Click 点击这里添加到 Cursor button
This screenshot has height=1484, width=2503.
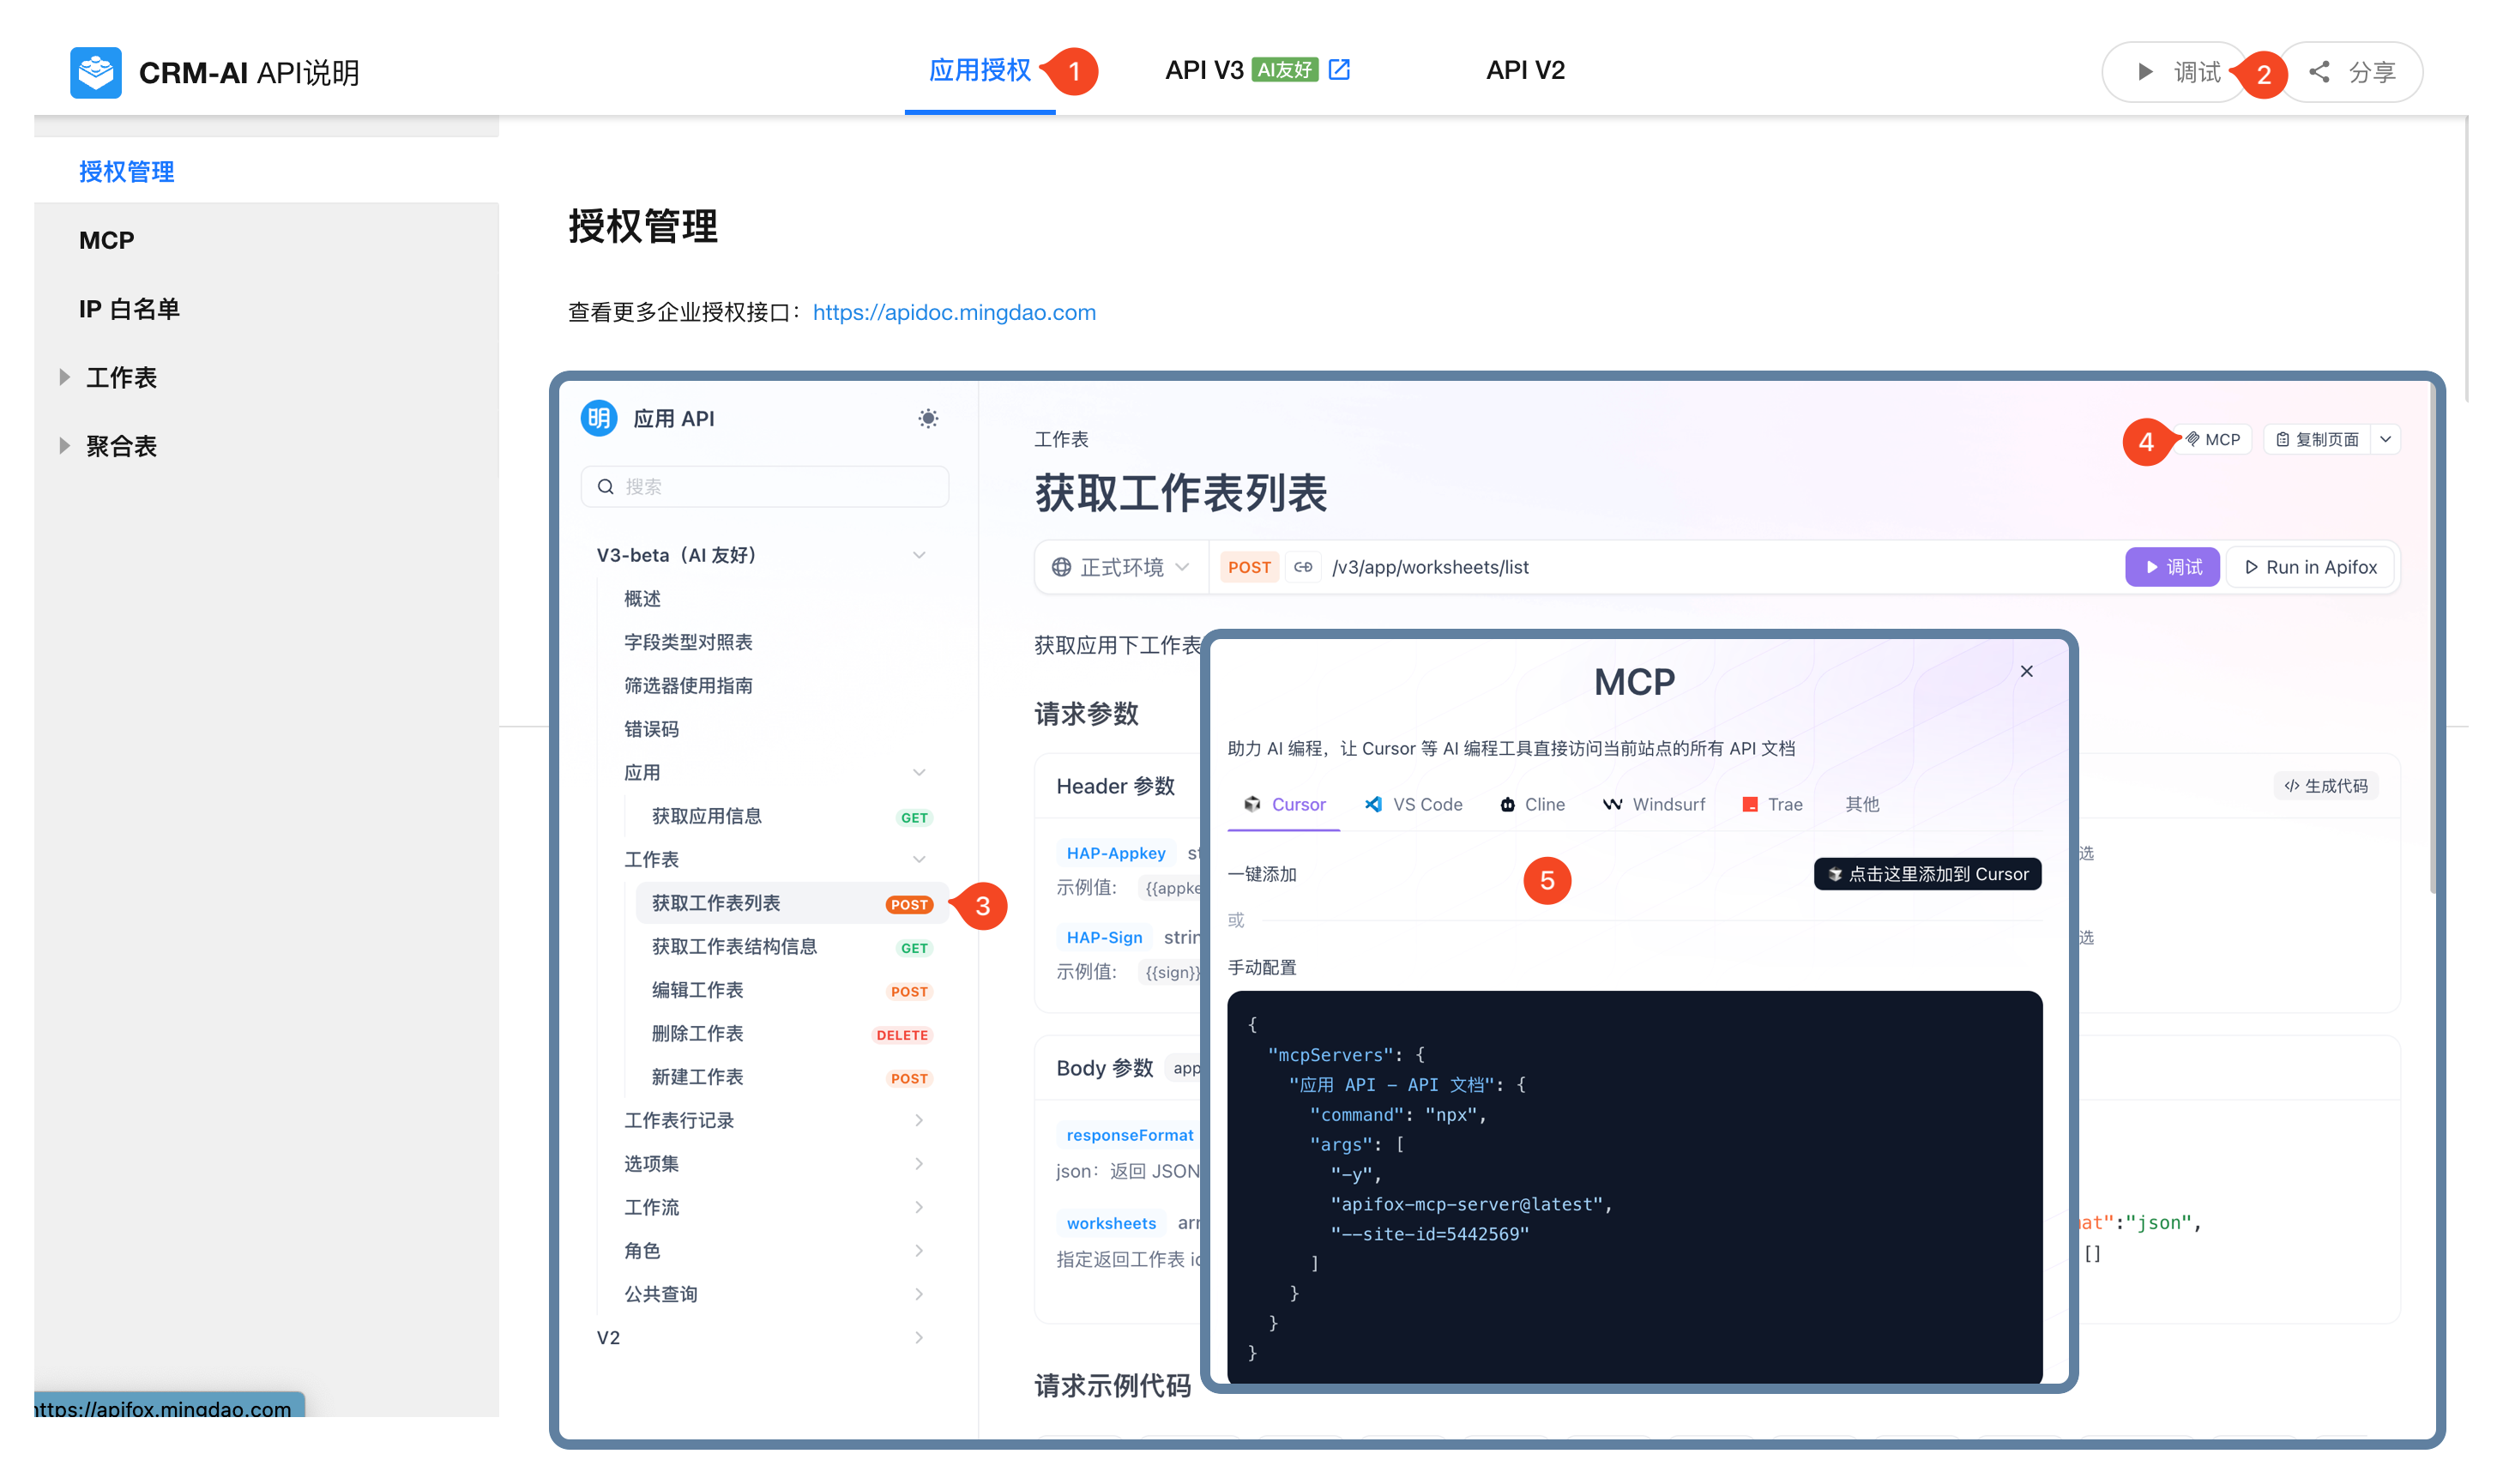click(x=1927, y=874)
